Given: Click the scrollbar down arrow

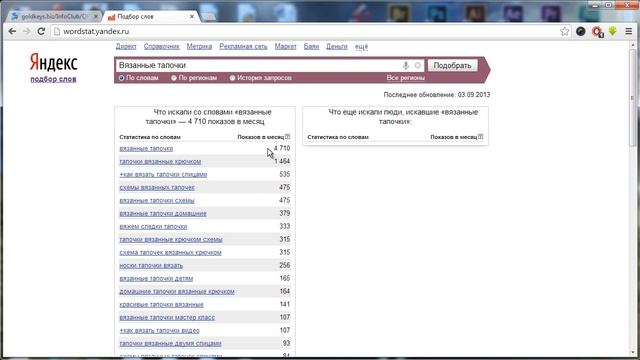Looking at the screenshot, I should tap(633, 352).
